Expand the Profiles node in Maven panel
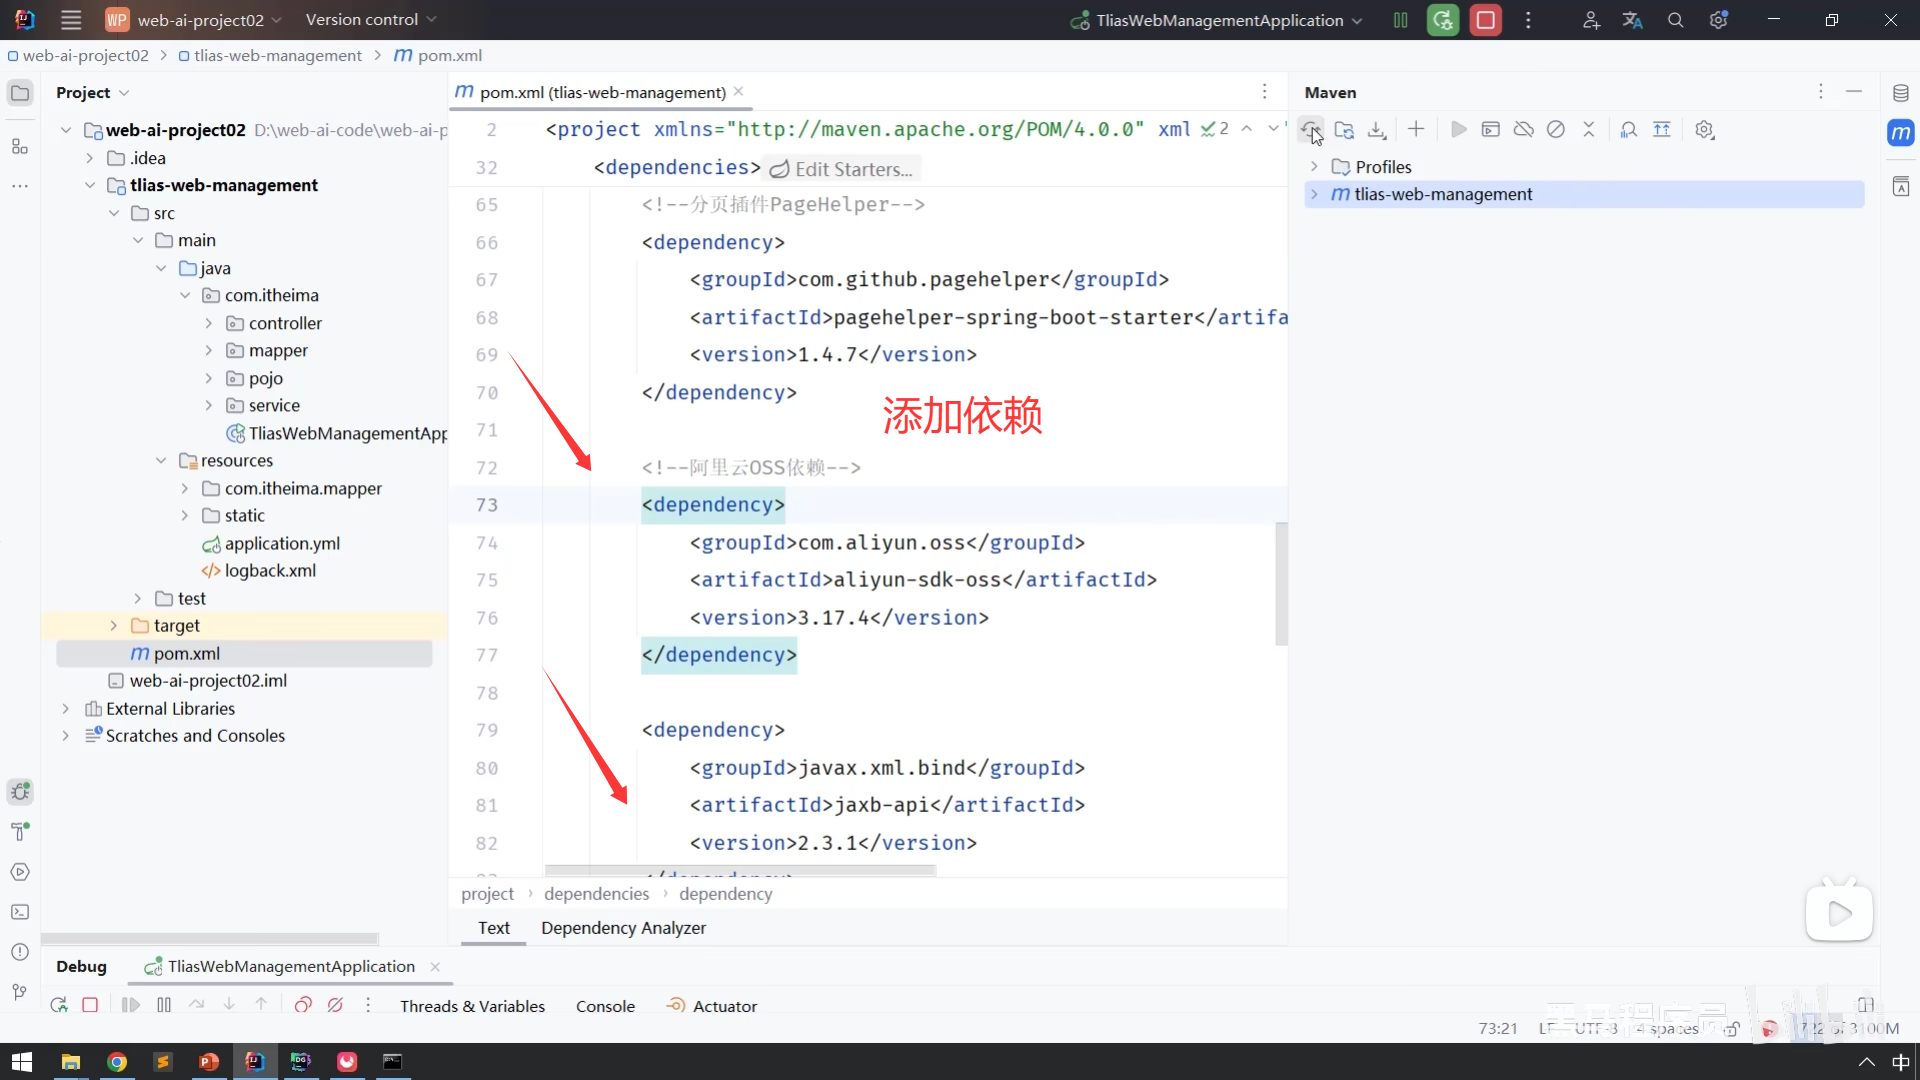 pos(1314,167)
